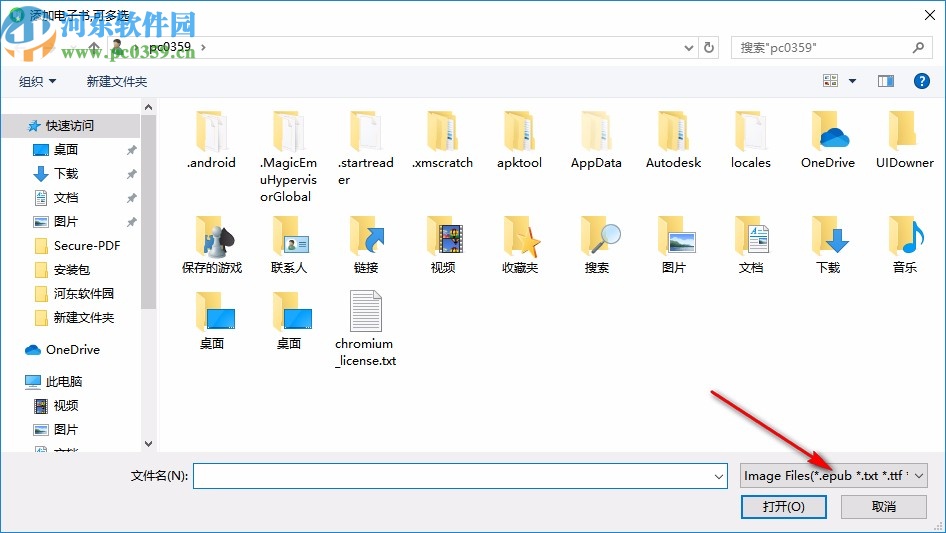Change view with the view mode icon
Image resolution: width=946 pixels, height=533 pixels.
point(830,81)
